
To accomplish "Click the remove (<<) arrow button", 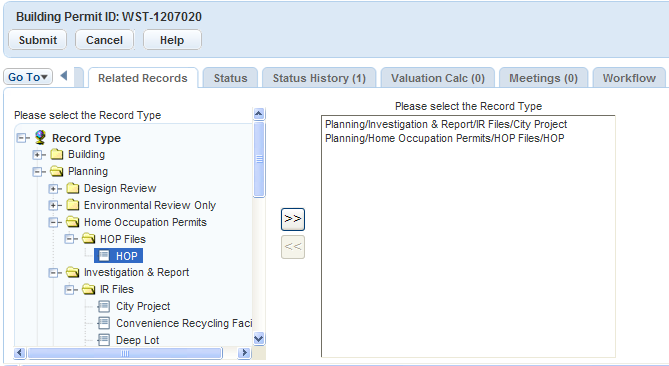I will pos(293,247).
